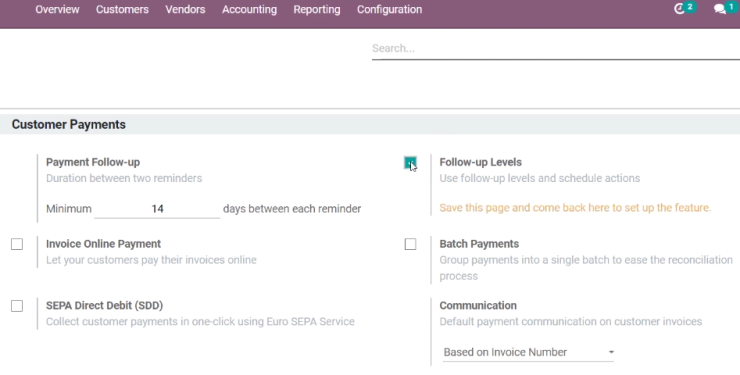Open the Accounting menu
Image resolution: width=740 pixels, height=375 pixels.
[249, 9]
